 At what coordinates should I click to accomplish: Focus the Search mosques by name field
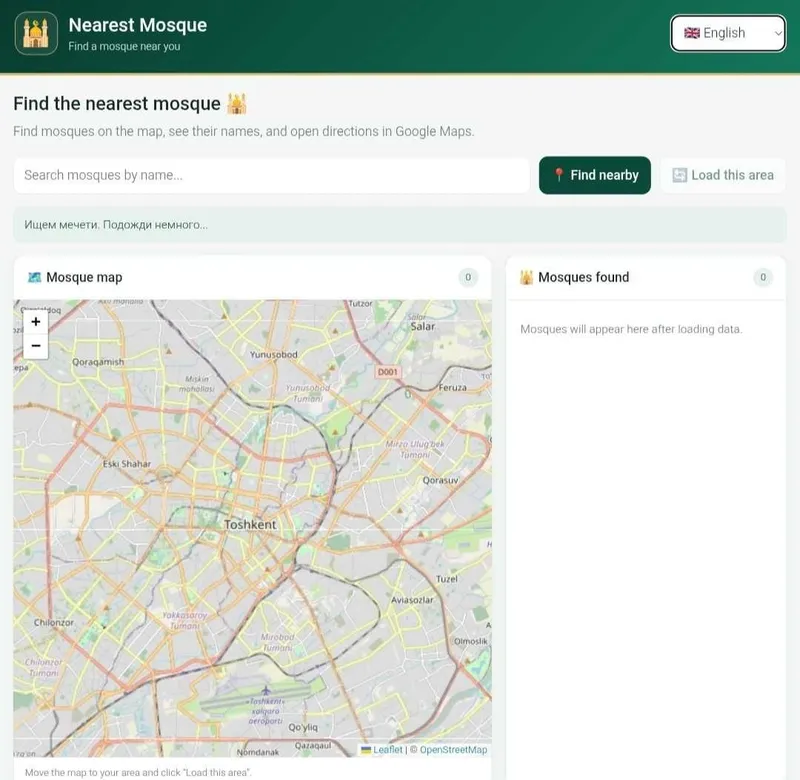coord(271,175)
